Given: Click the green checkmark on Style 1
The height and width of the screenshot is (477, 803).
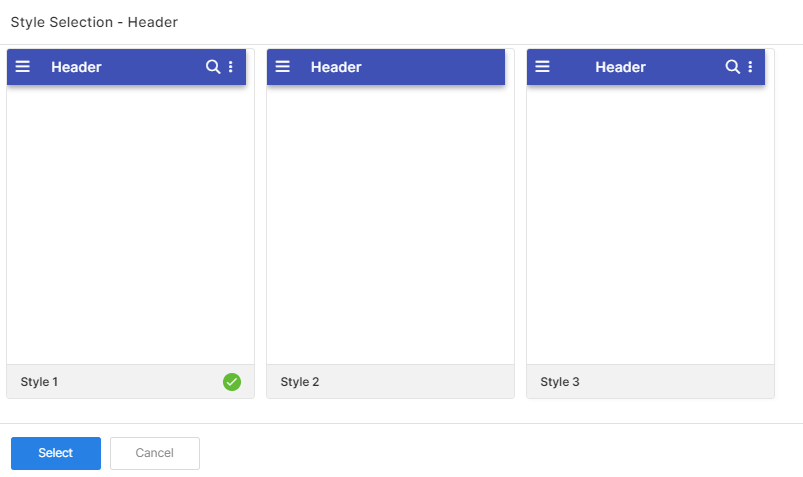Looking at the screenshot, I should point(232,382).
